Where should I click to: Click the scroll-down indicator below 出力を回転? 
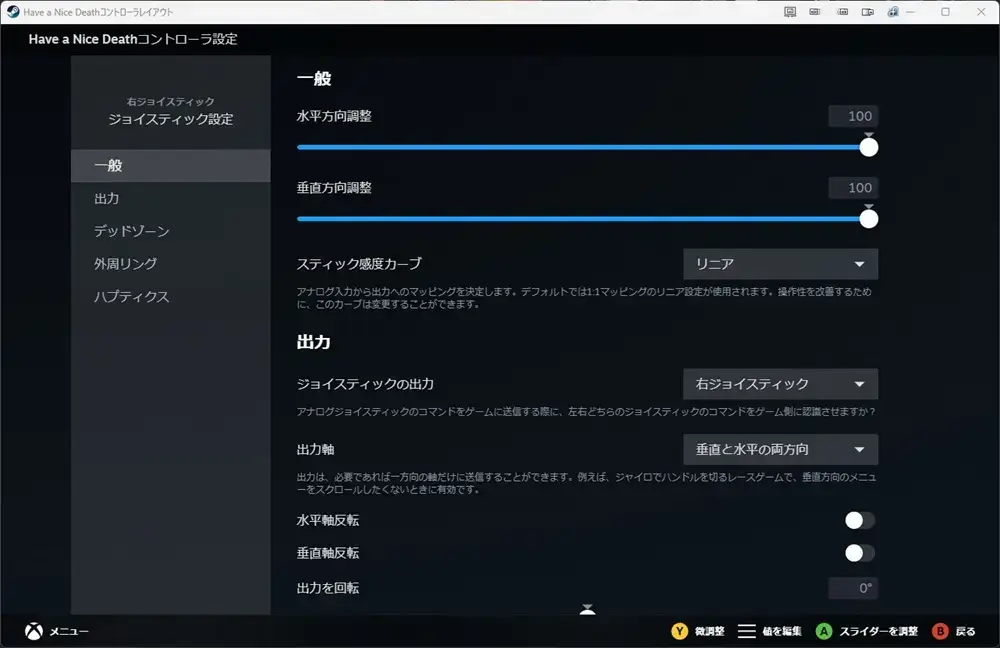click(x=587, y=609)
